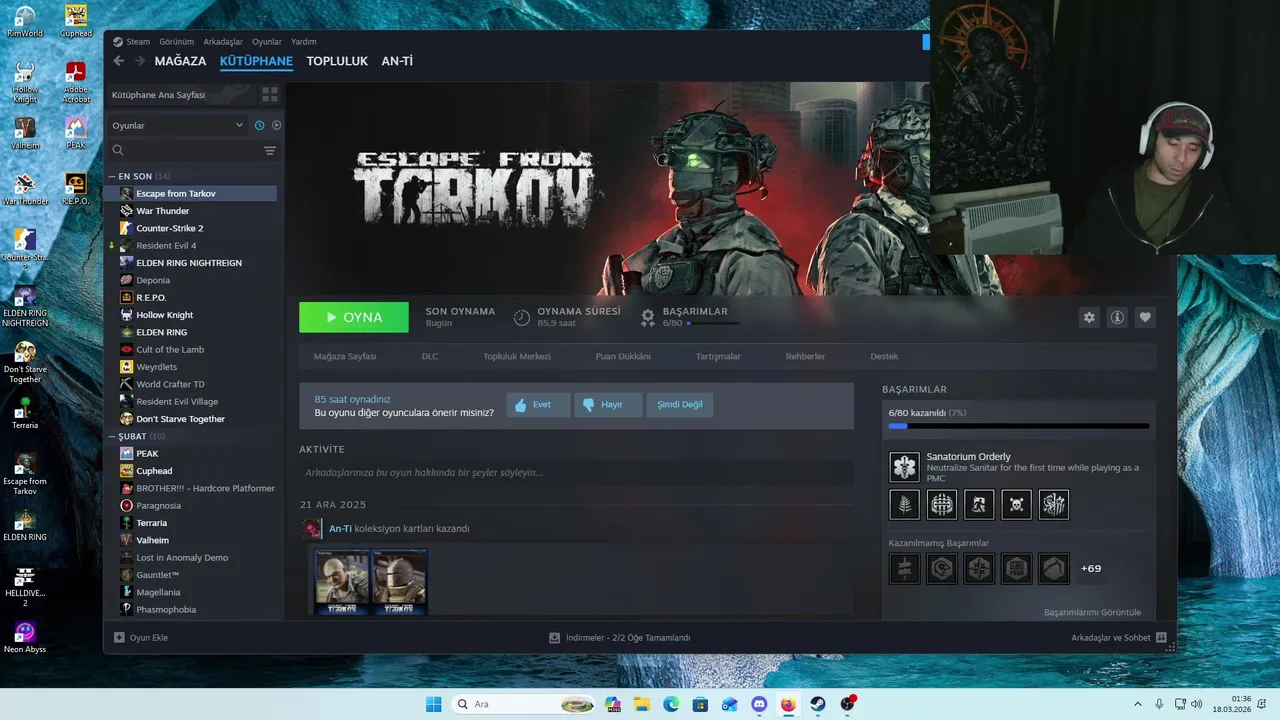Click the globe grid achievement icon

point(941,504)
